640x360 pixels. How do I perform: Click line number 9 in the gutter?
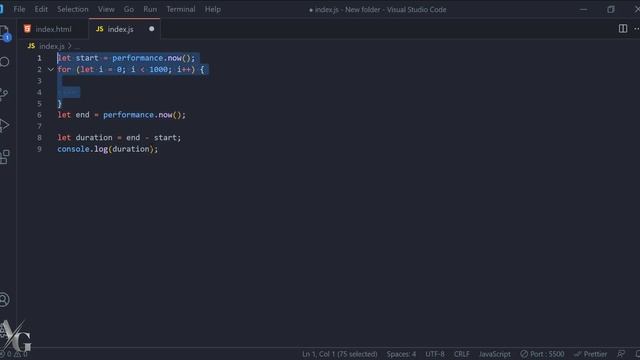(39, 149)
